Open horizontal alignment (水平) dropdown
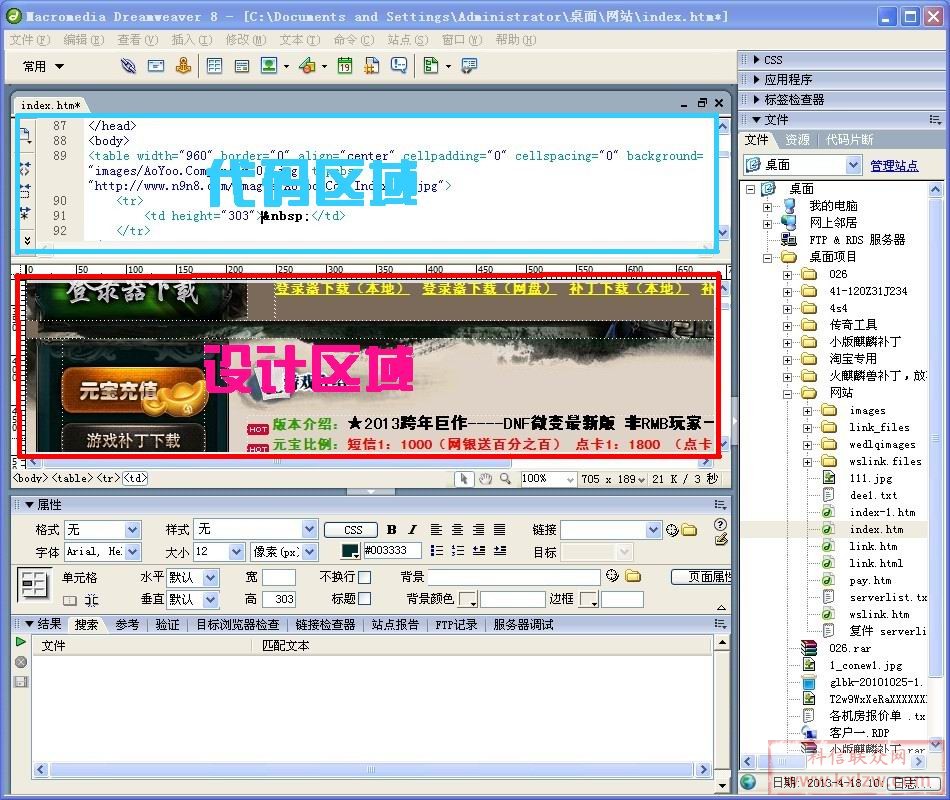The image size is (950, 800). (x=210, y=577)
